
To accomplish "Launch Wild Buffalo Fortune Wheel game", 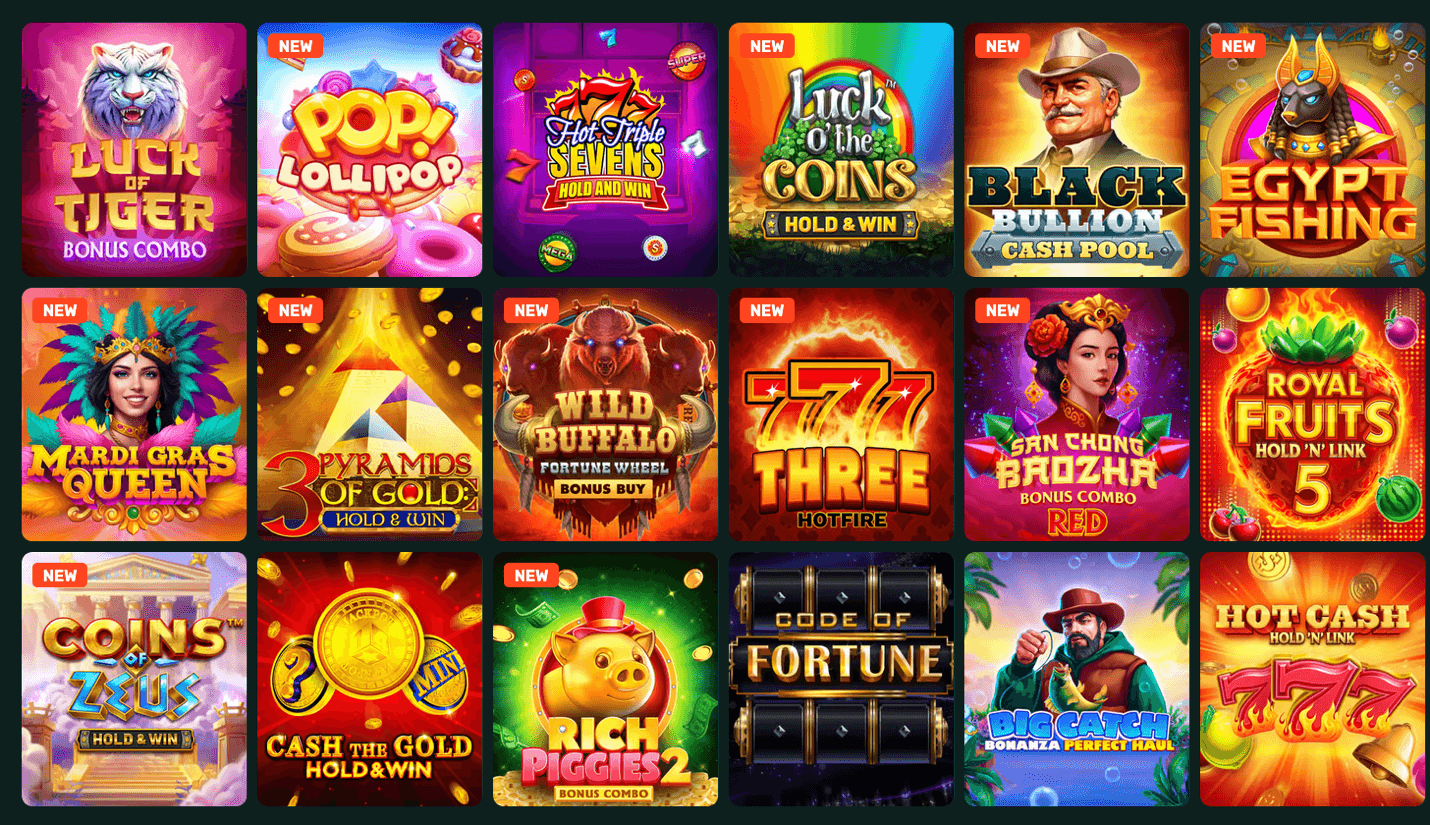I will coord(605,415).
